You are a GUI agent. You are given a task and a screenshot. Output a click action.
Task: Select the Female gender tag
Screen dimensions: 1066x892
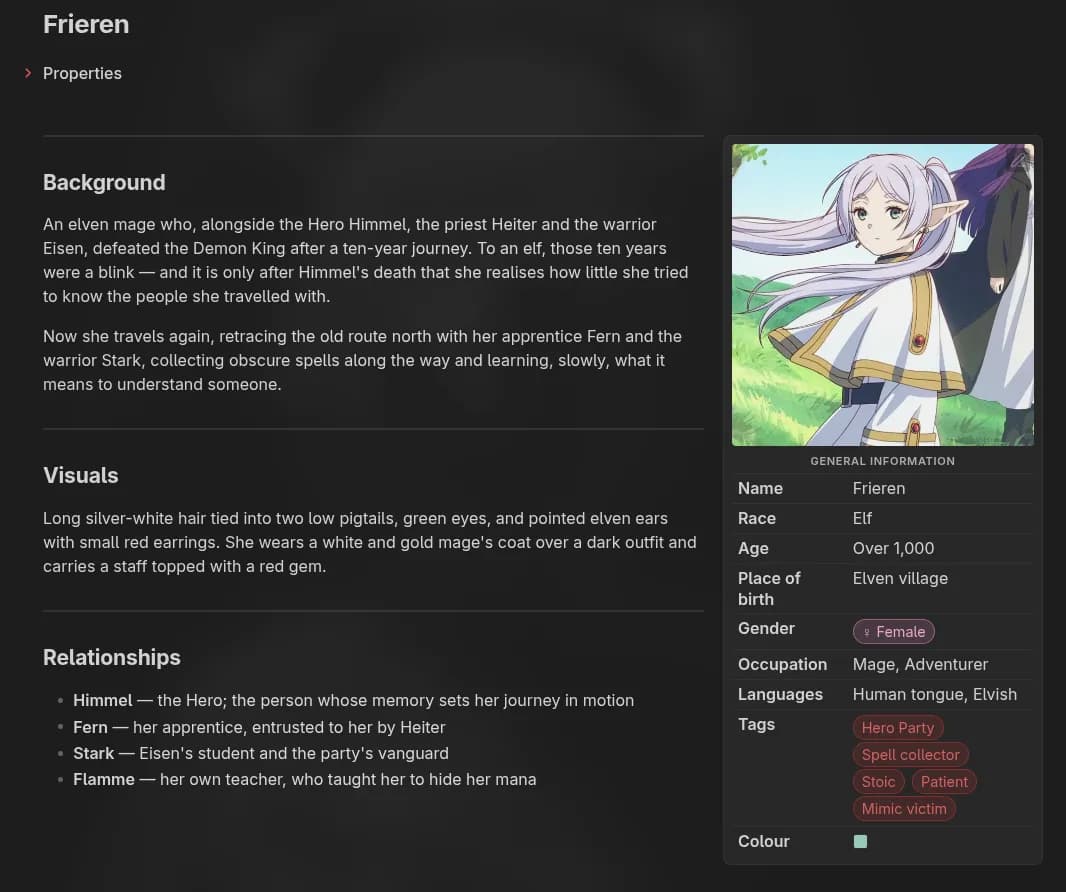(x=893, y=632)
